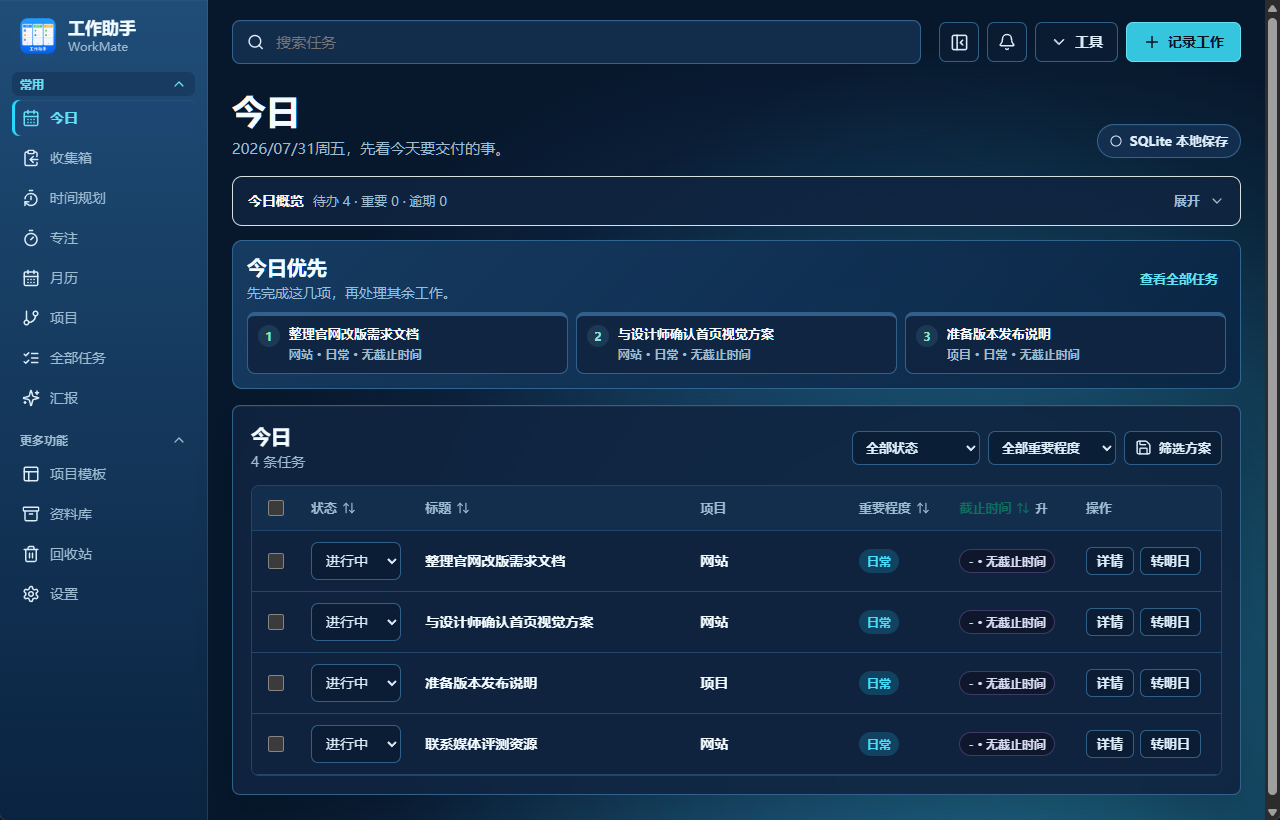Click the 无截止时间 pill in 整理官网改版需求文档 row
Image resolution: width=1280 pixels, height=820 pixels.
[1007, 561]
